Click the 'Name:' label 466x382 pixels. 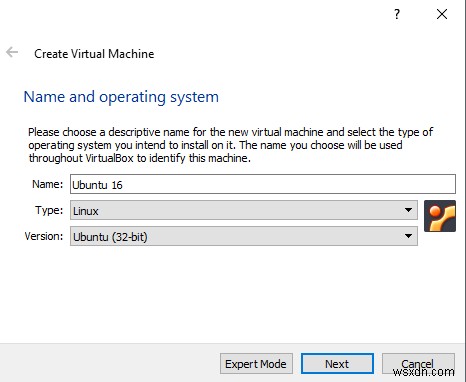coord(47,184)
